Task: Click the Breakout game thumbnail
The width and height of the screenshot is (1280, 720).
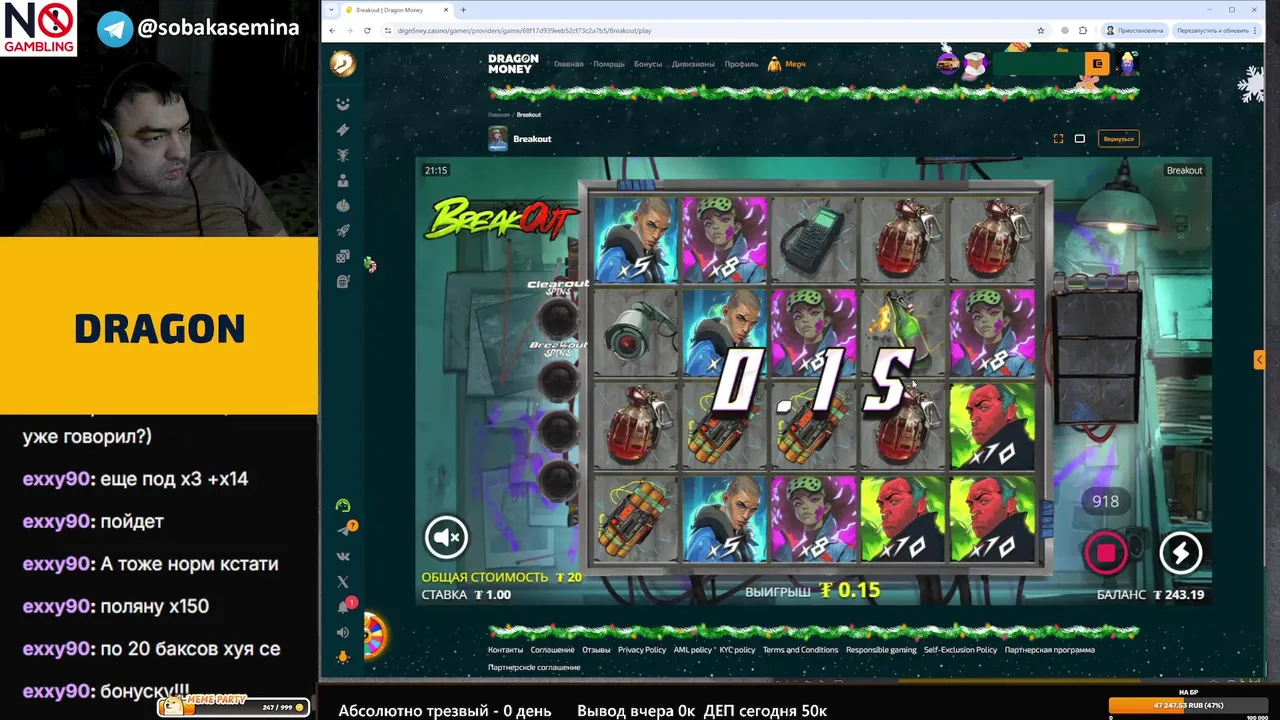Action: [498, 139]
